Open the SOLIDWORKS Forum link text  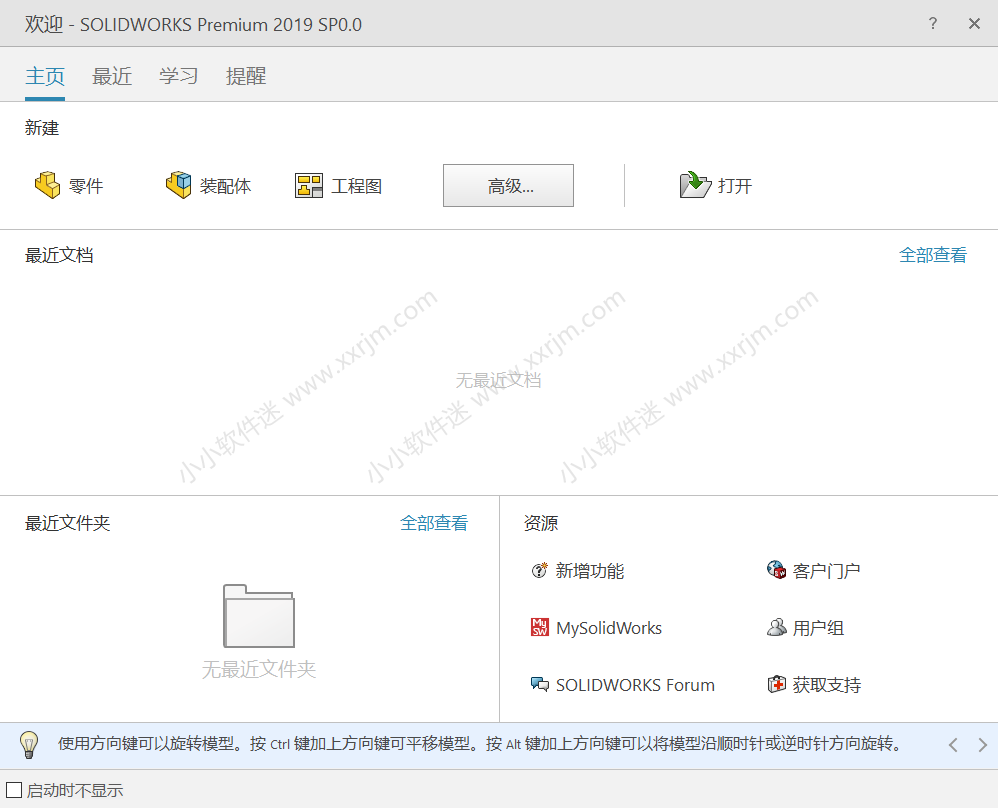pos(635,685)
